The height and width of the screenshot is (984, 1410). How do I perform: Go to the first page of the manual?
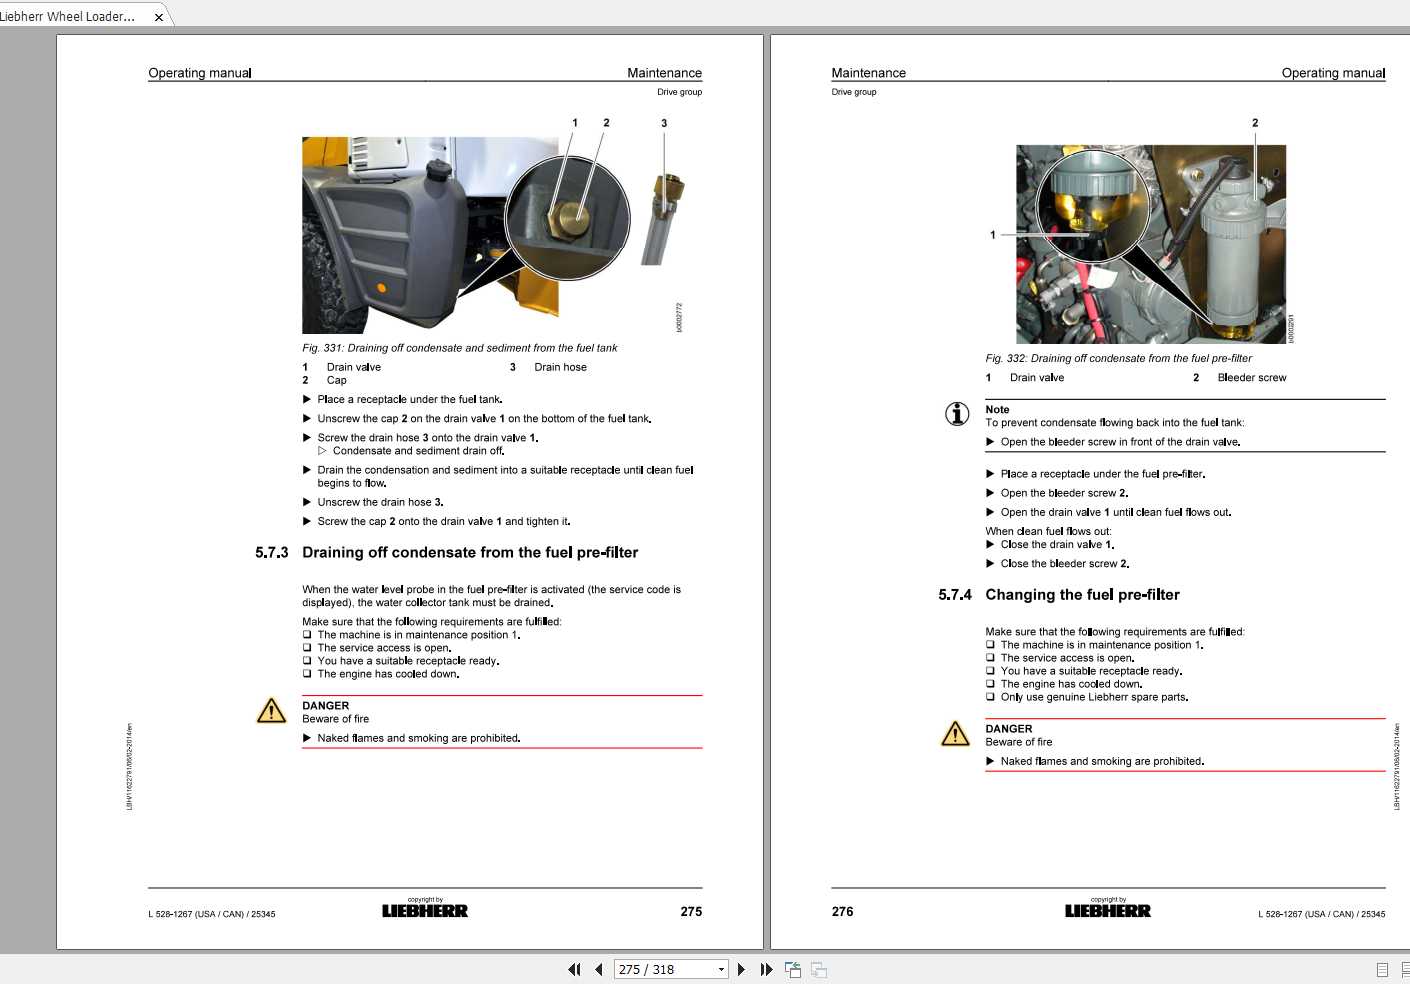(575, 969)
